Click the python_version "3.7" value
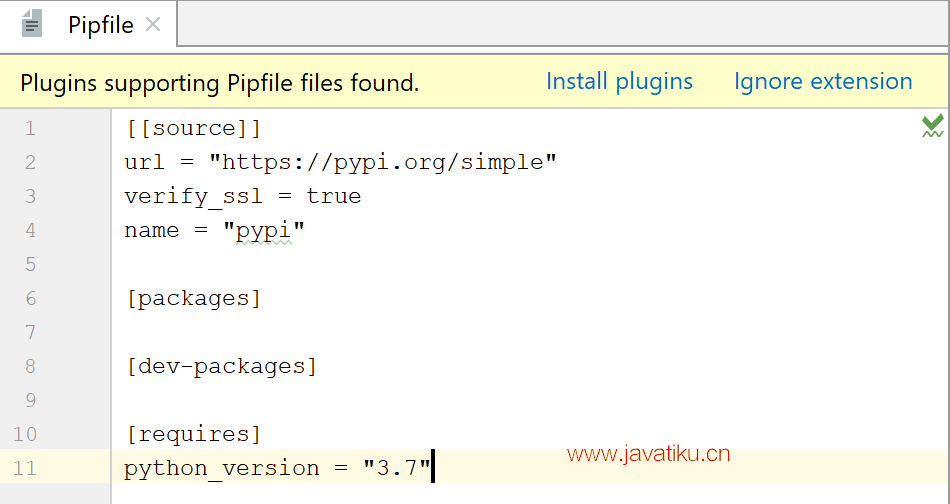This screenshot has width=950, height=504. pyautogui.click(x=397, y=468)
